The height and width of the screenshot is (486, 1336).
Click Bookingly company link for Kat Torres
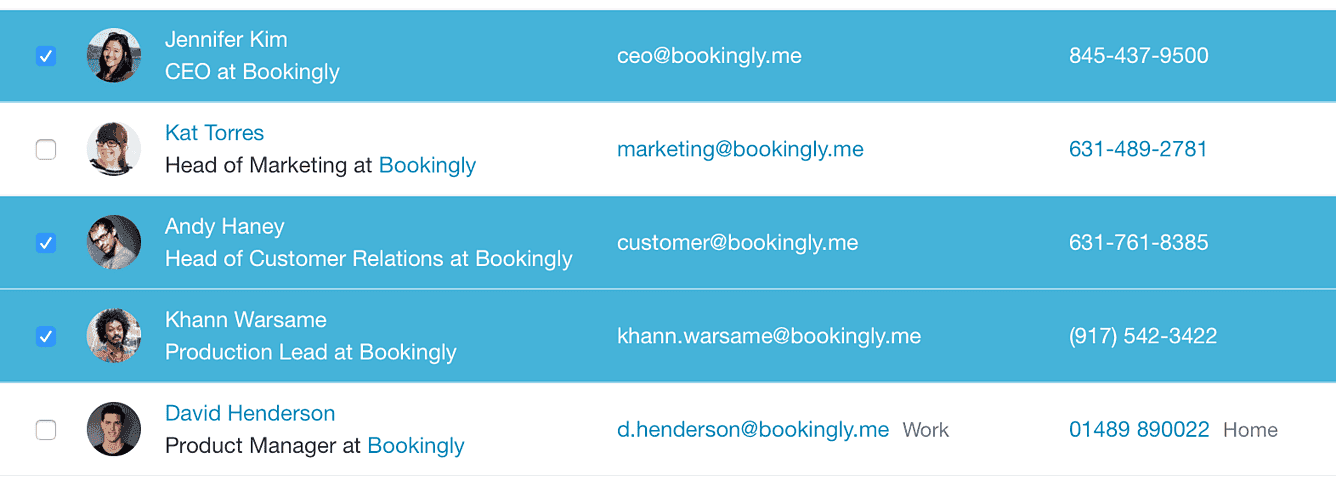point(427,165)
